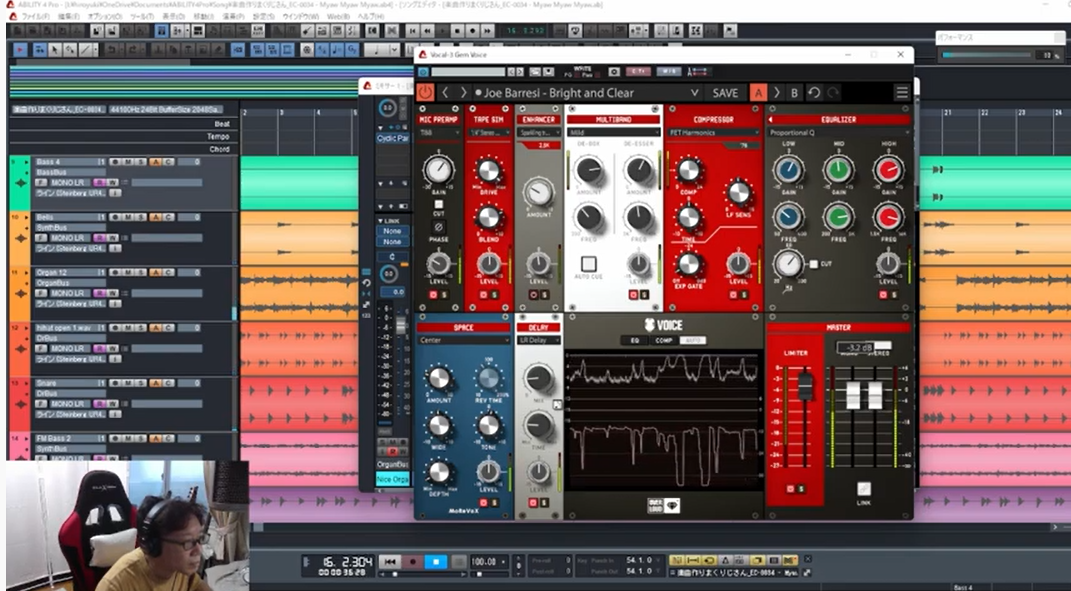Load the previous Gem Voice preset
The height and width of the screenshot is (591, 1071).
coord(445,93)
